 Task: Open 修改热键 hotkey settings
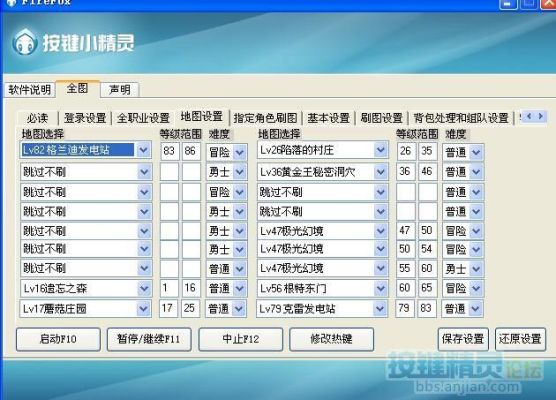332,339
